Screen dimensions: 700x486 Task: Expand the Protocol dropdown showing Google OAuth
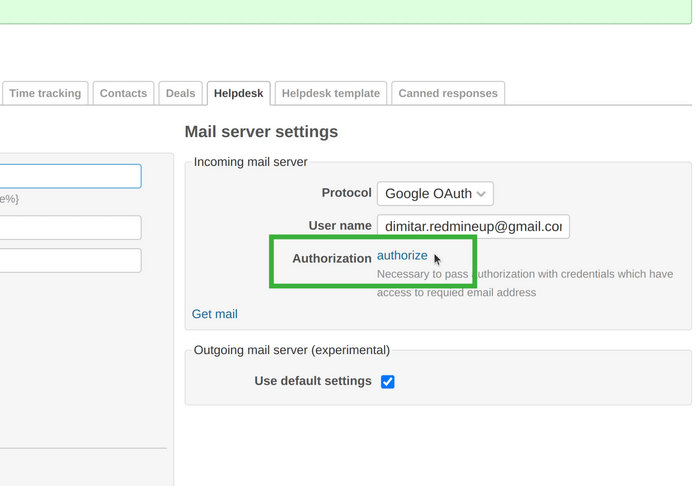(435, 193)
